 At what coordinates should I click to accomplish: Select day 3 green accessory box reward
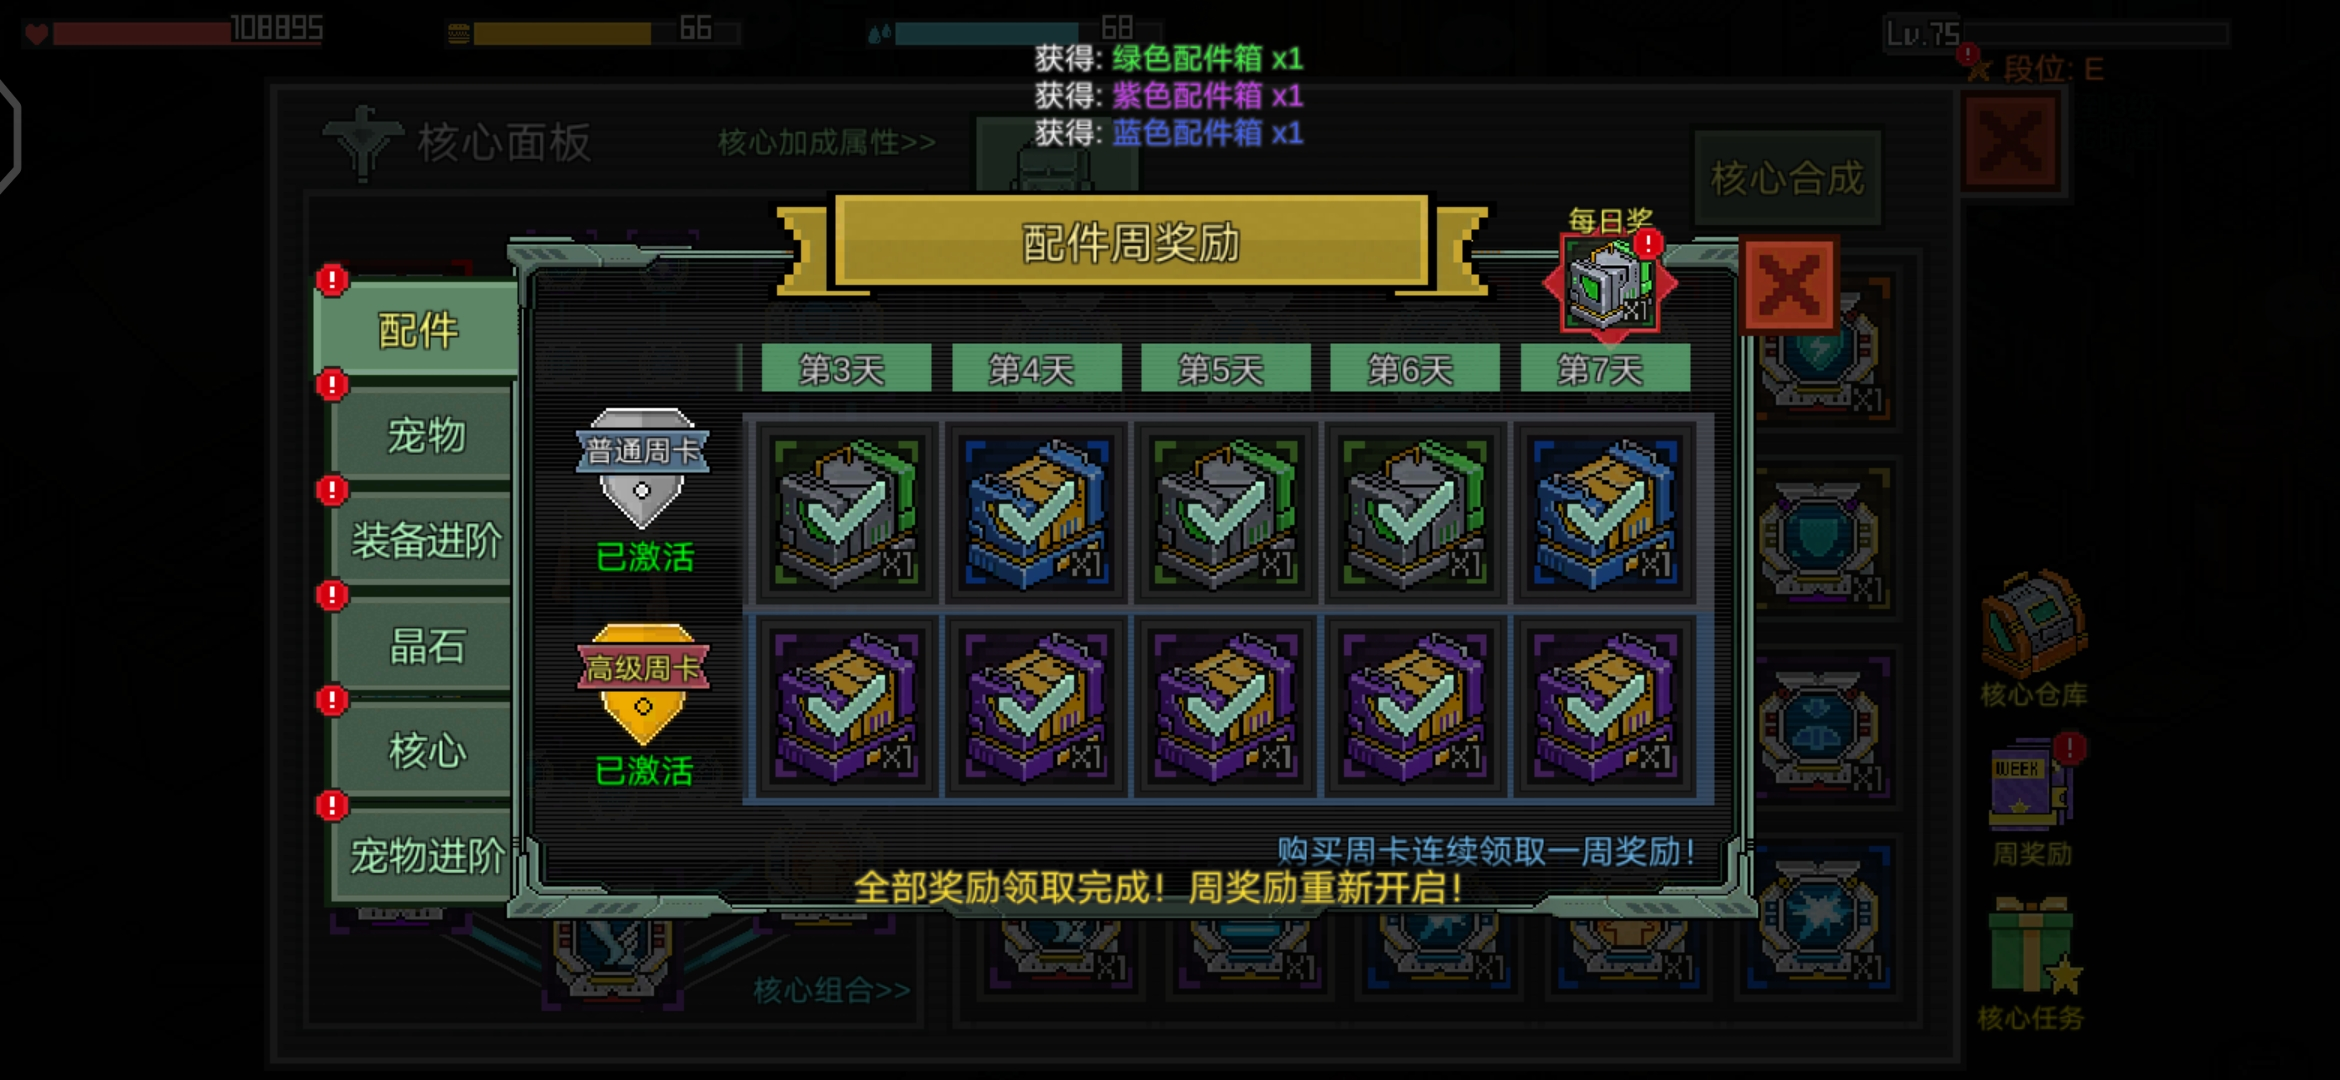[x=846, y=512]
